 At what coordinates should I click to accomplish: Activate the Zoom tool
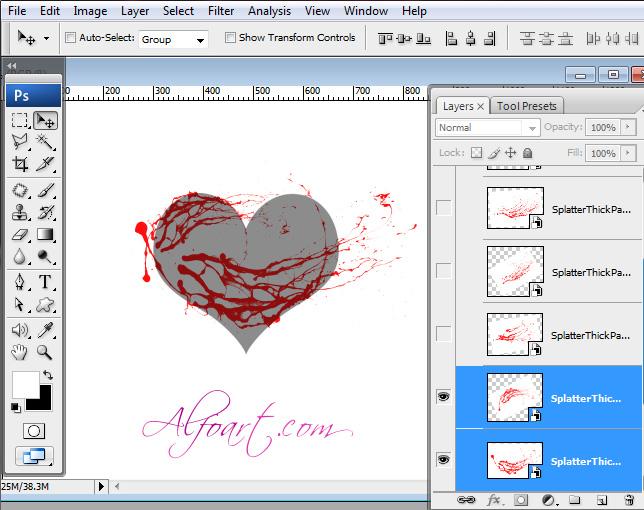coord(45,352)
